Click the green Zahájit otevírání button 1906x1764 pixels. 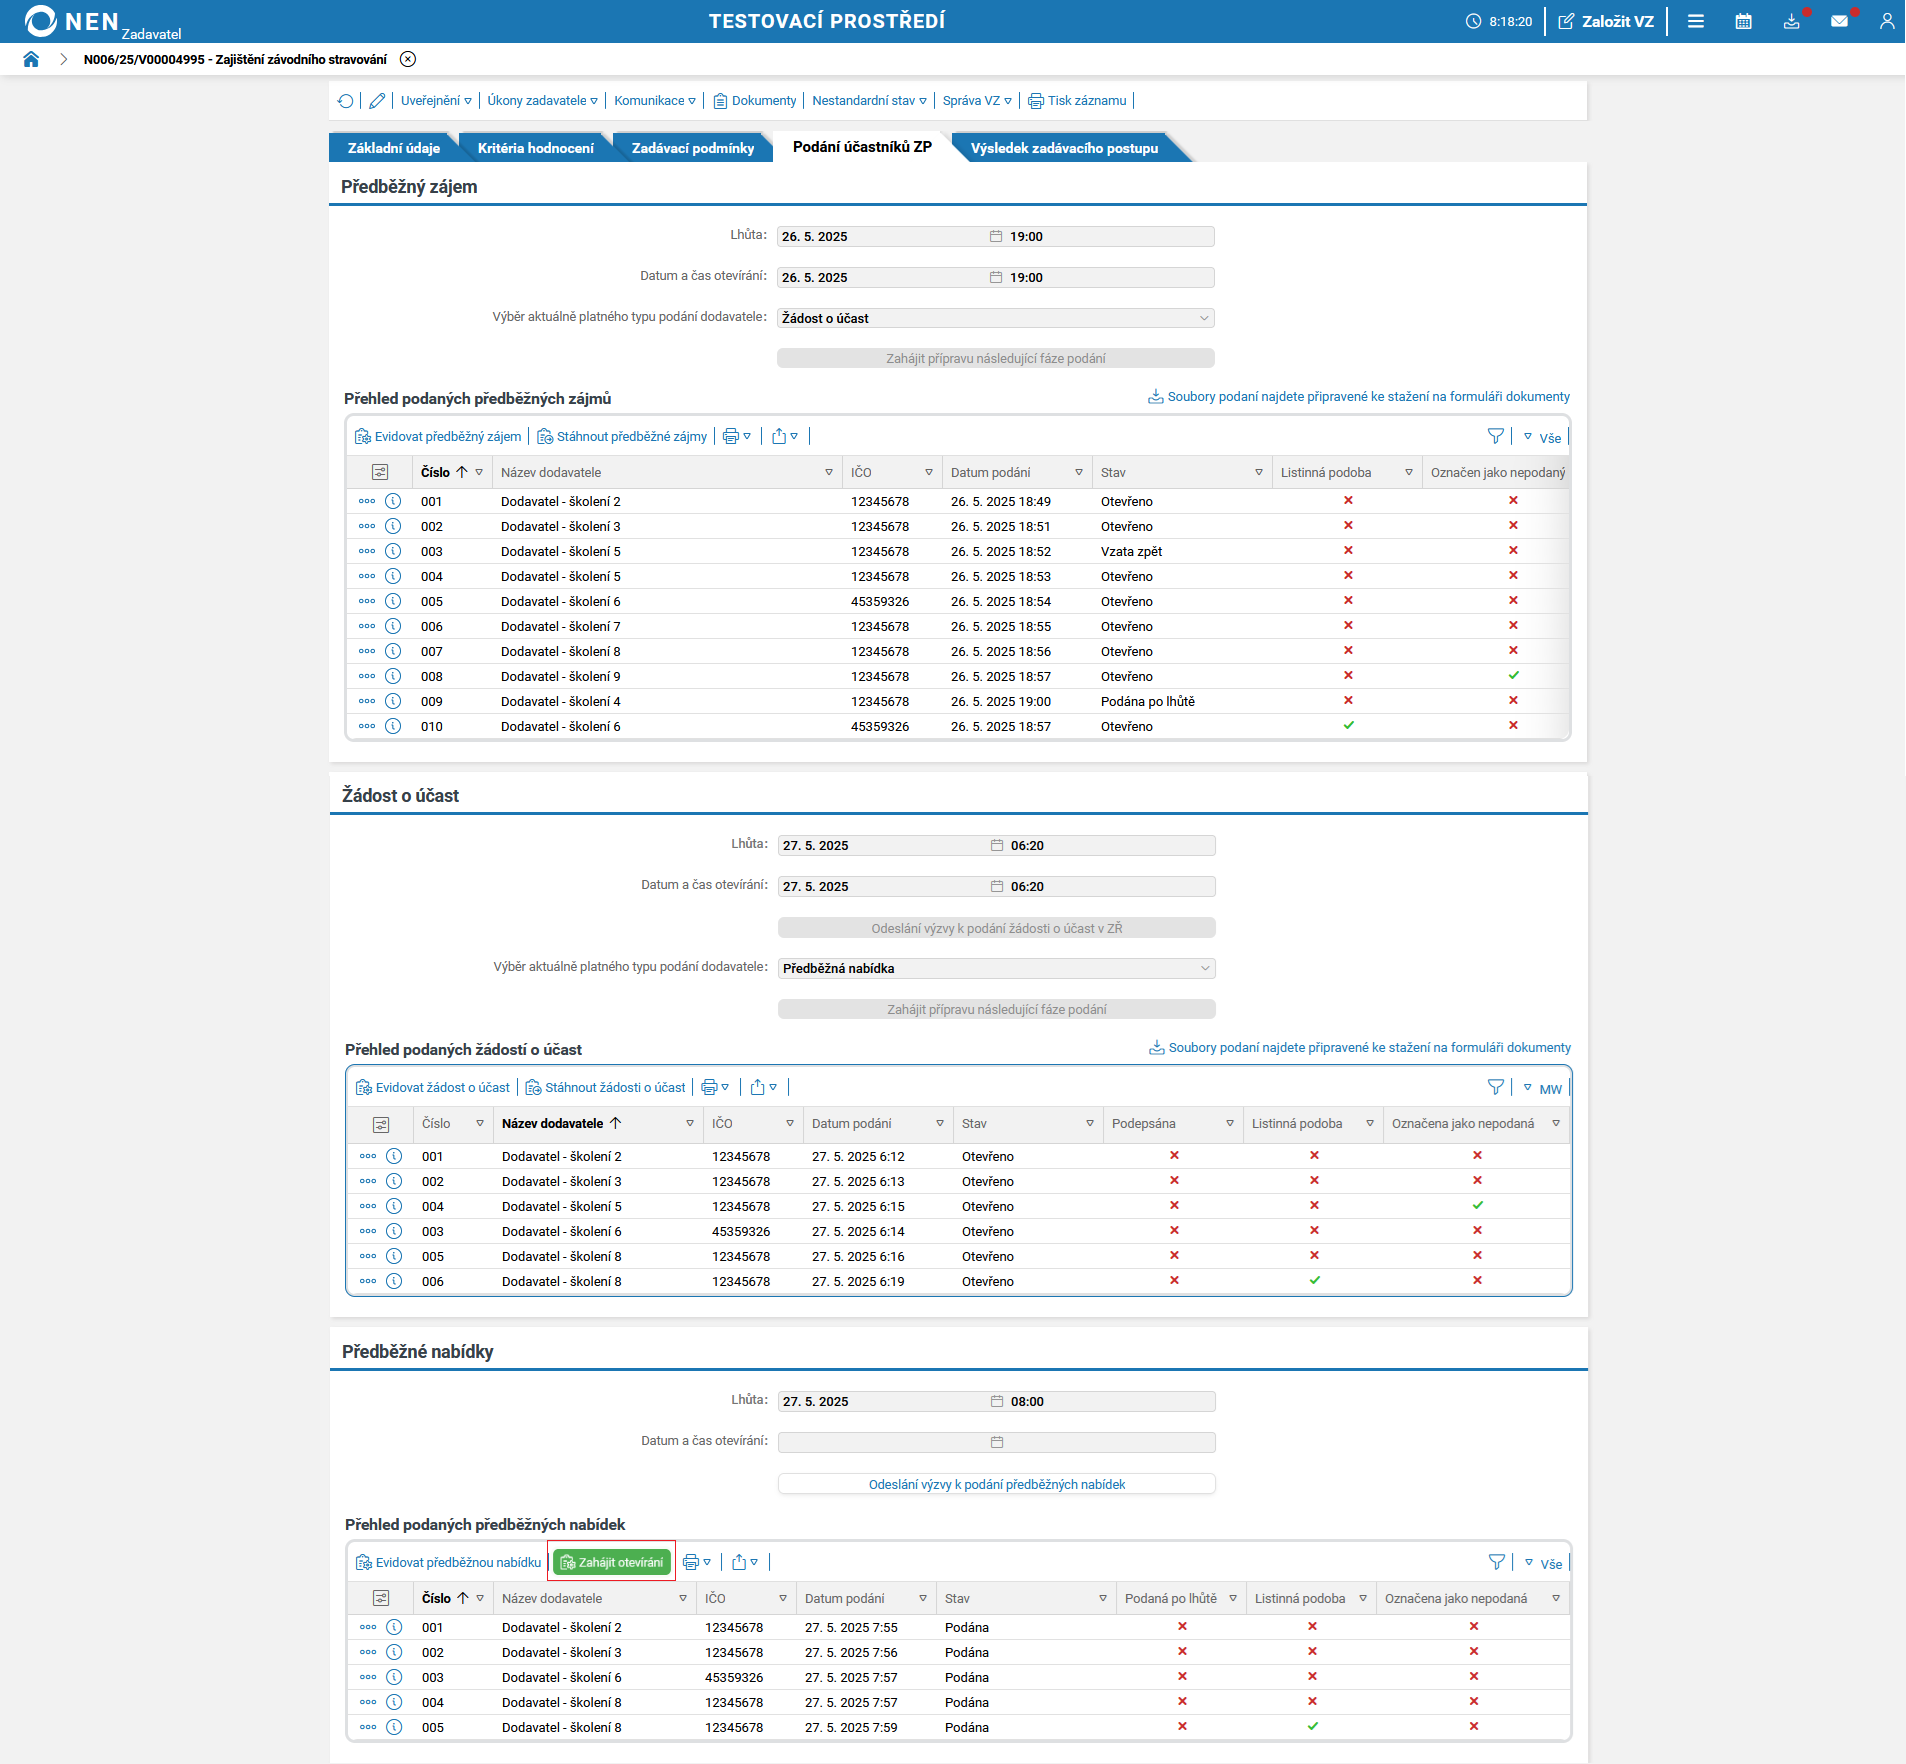click(x=612, y=1562)
